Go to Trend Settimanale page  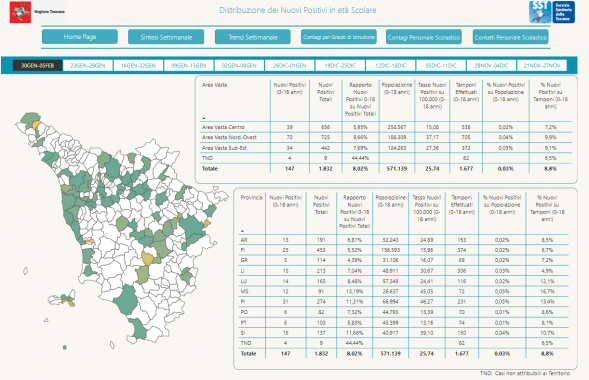(253, 37)
